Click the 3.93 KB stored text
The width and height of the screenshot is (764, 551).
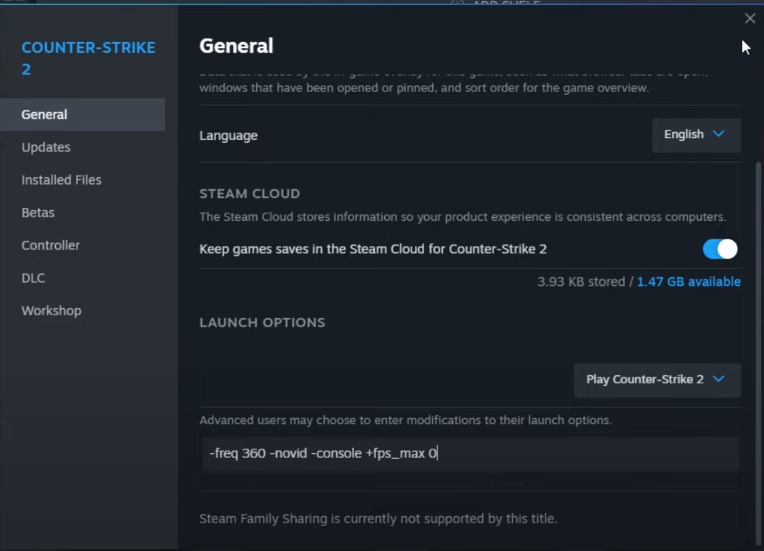[x=581, y=282]
